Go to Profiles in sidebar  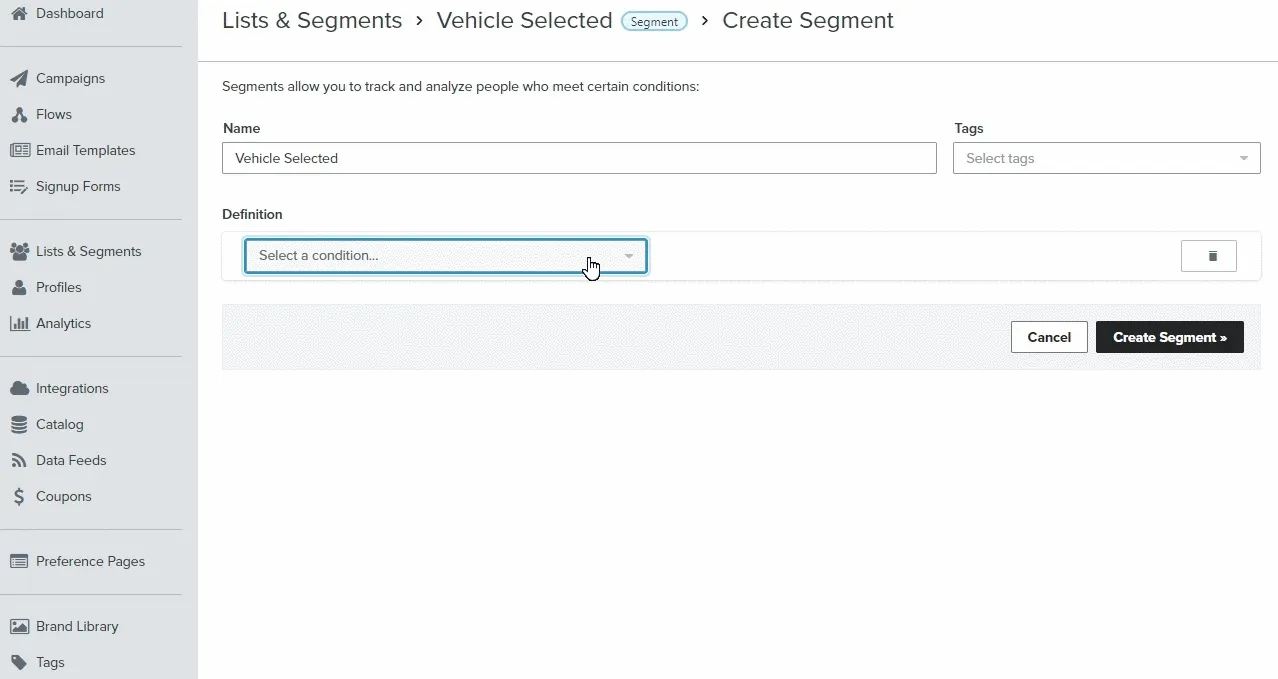[58, 288]
